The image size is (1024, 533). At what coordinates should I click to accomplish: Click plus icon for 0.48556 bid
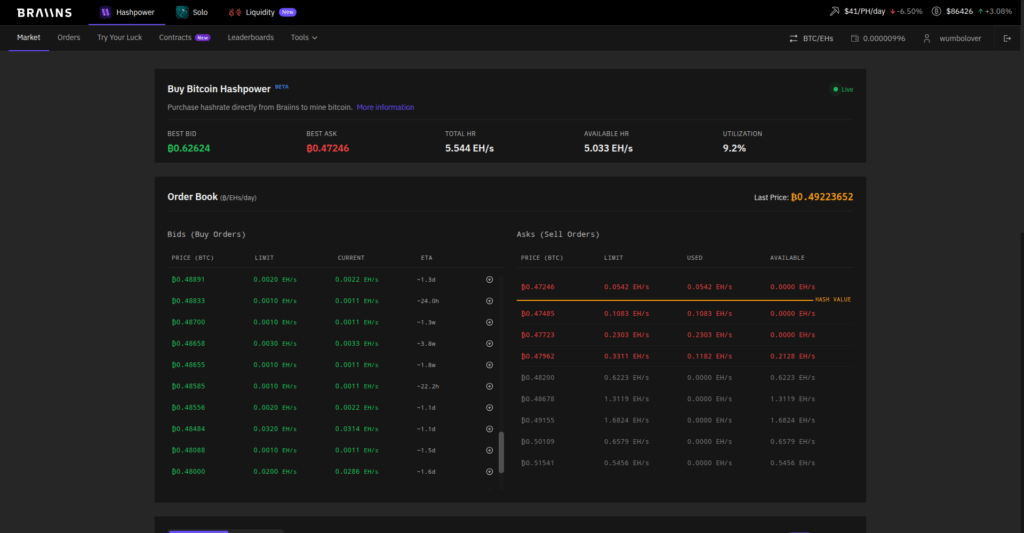pos(489,408)
